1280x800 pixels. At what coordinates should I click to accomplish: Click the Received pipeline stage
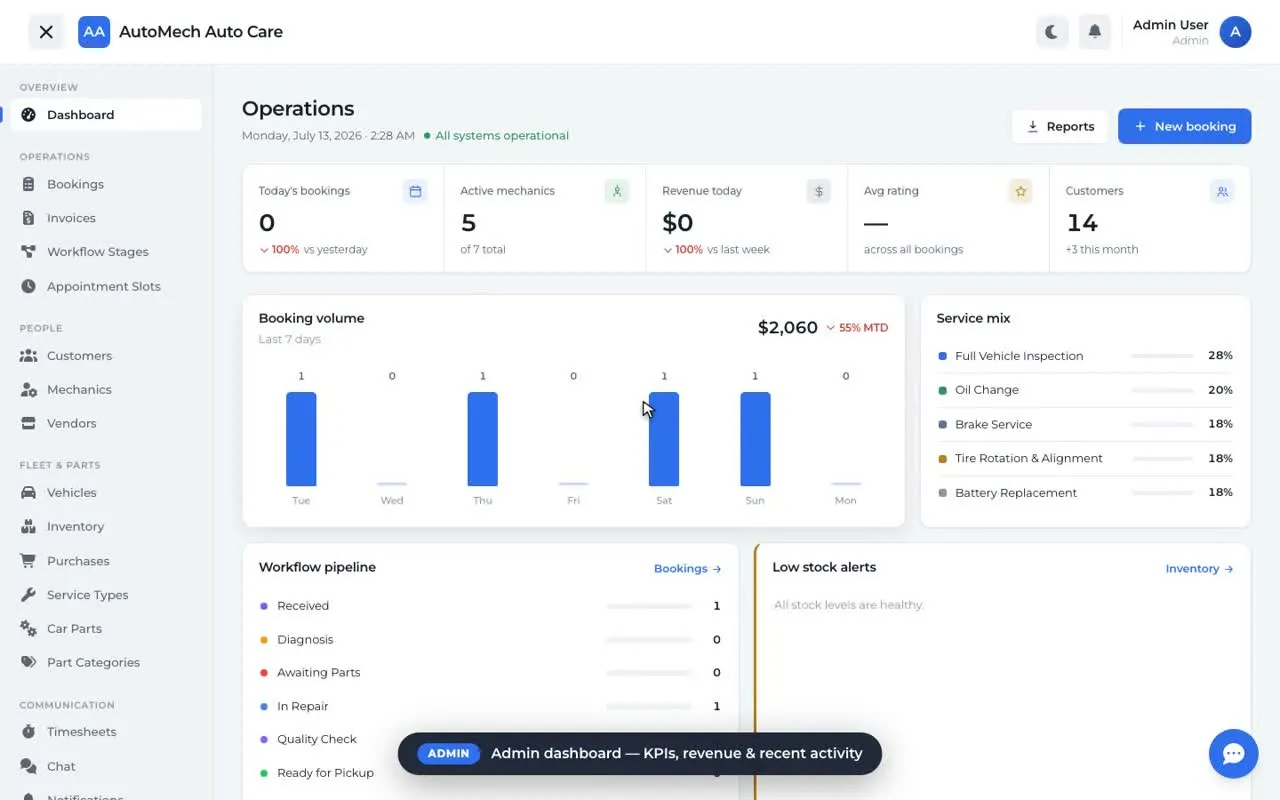[490, 606]
